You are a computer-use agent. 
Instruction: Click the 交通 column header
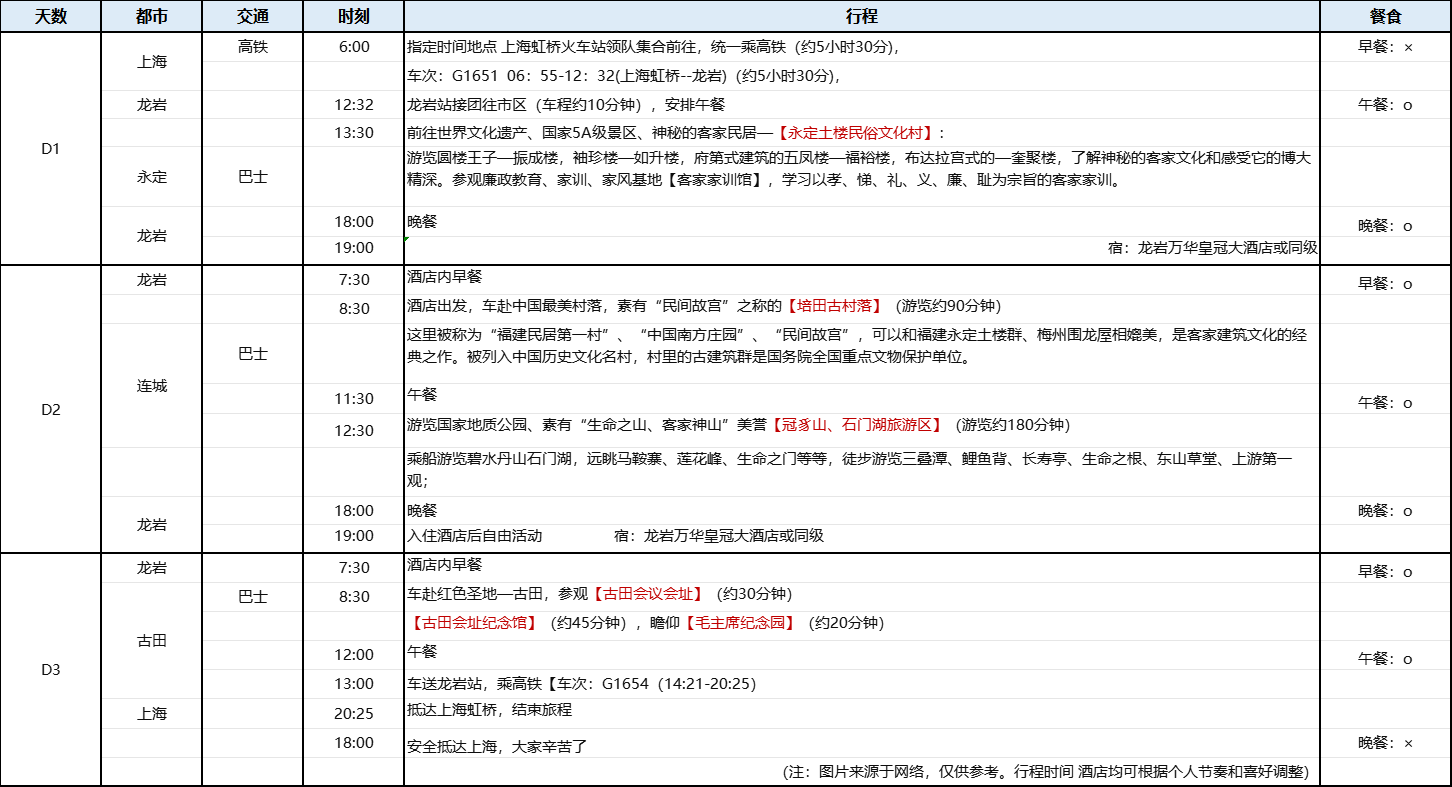(253, 17)
